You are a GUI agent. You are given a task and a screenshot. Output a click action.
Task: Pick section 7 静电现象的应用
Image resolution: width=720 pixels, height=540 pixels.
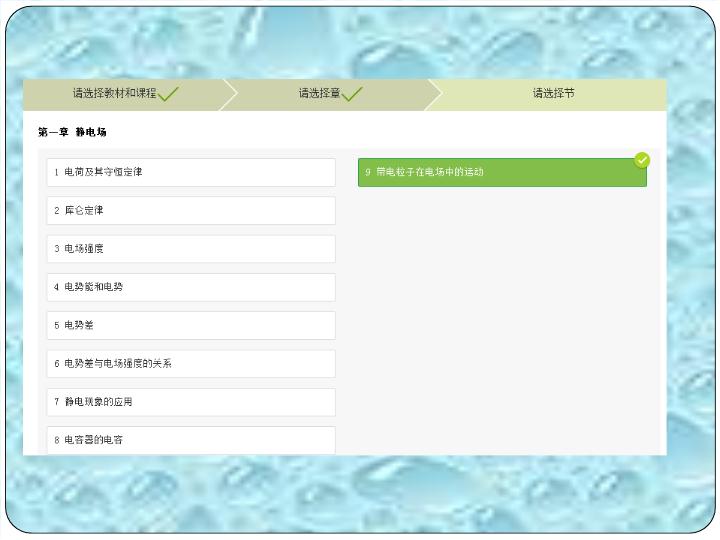[191, 402]
